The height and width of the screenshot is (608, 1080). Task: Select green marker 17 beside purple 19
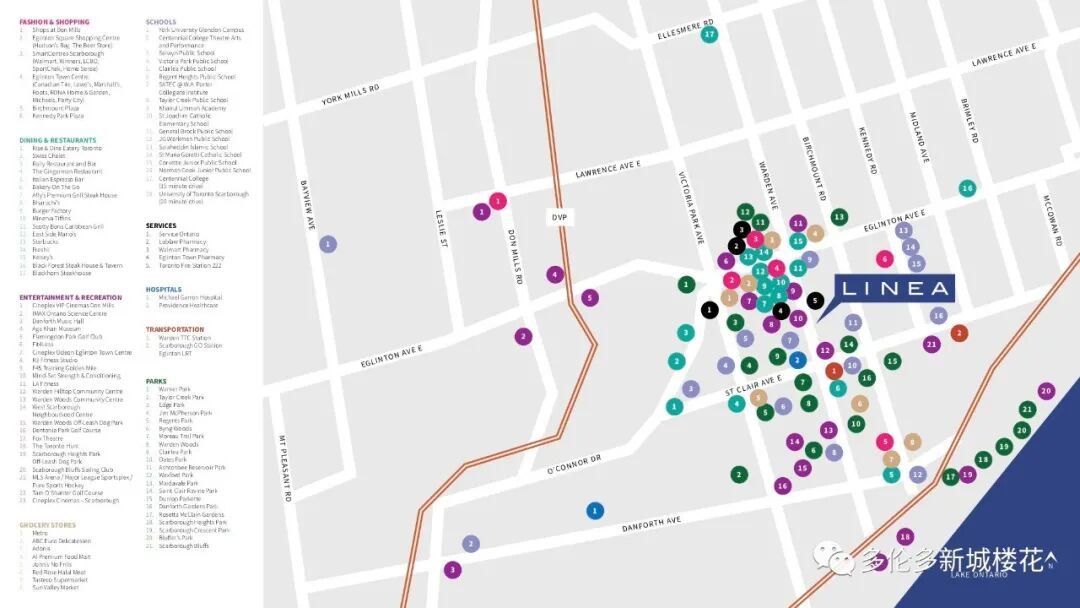click(x=951, y=476)
